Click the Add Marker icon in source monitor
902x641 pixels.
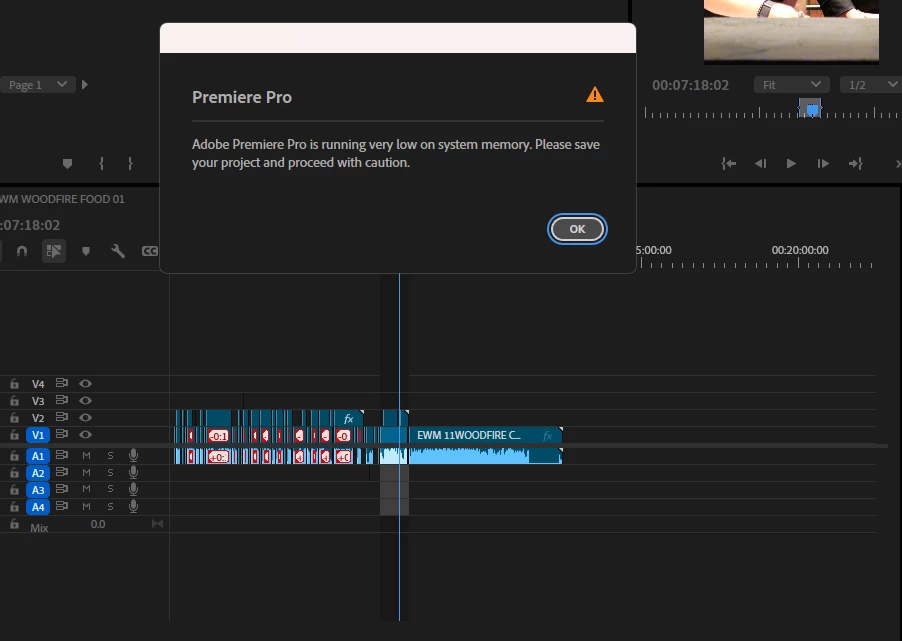67,164
